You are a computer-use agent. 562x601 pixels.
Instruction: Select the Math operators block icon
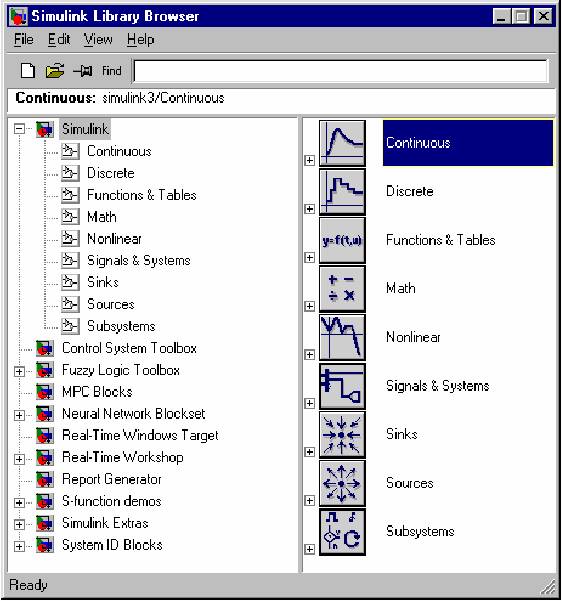(342, 289)
